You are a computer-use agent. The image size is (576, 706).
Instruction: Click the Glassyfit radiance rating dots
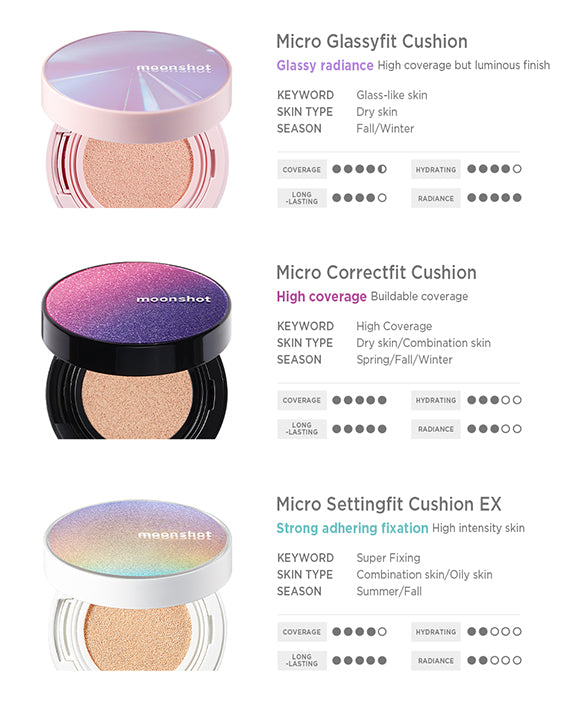click(x=494, y=198)
